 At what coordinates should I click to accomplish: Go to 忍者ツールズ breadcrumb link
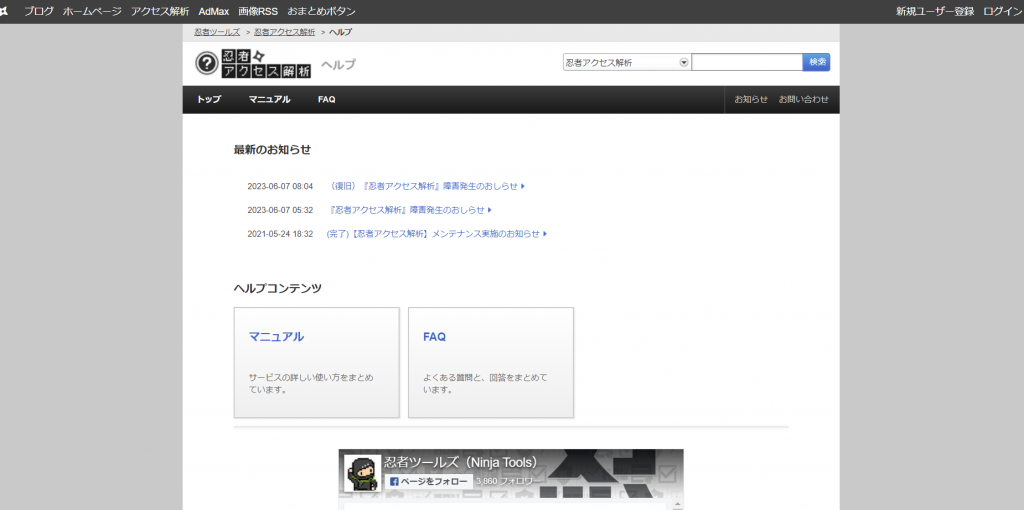[217, 32]
